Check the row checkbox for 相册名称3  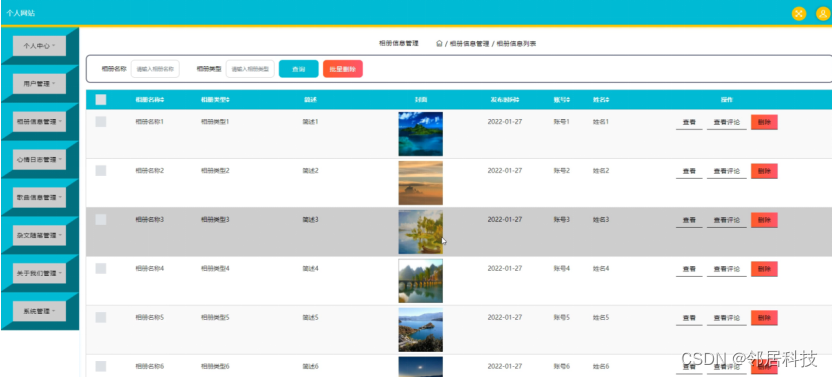(x=101, y=219)
